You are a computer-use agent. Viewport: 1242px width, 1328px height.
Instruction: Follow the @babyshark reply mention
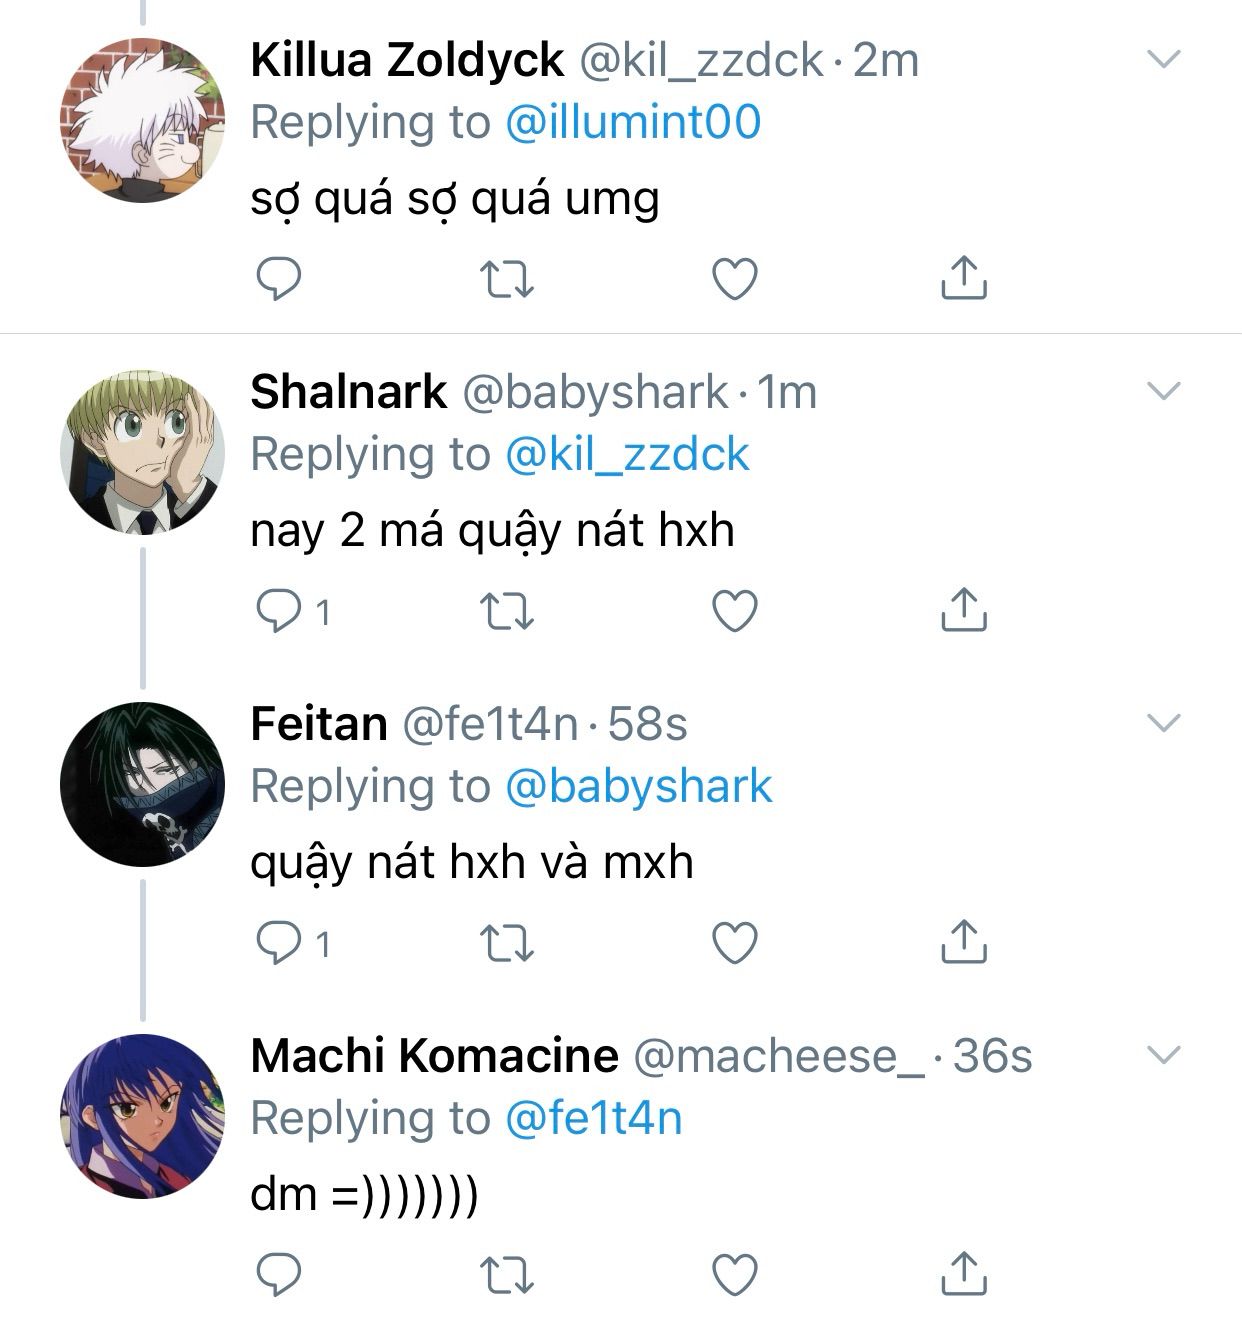(x=639, y=786)
